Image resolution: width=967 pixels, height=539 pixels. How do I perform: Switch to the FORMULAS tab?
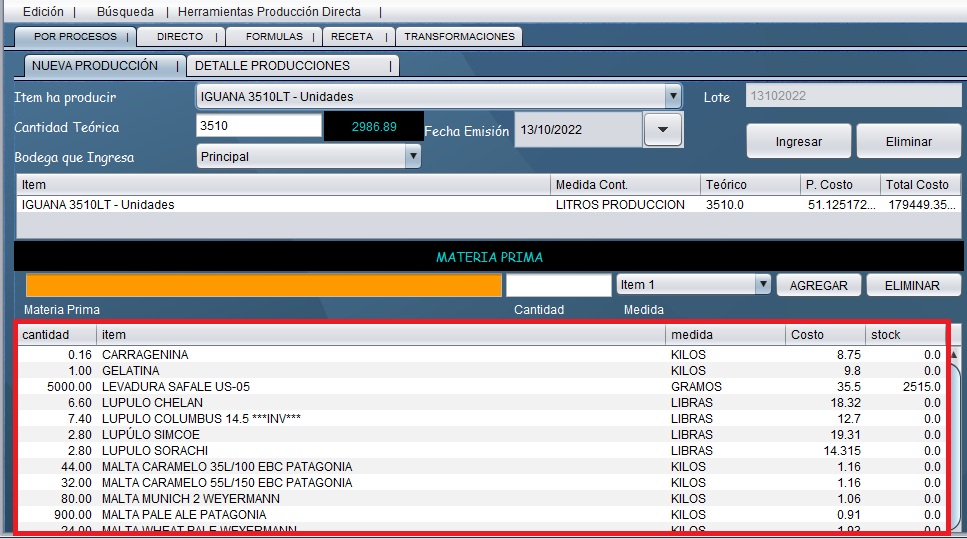click(273, 37)
